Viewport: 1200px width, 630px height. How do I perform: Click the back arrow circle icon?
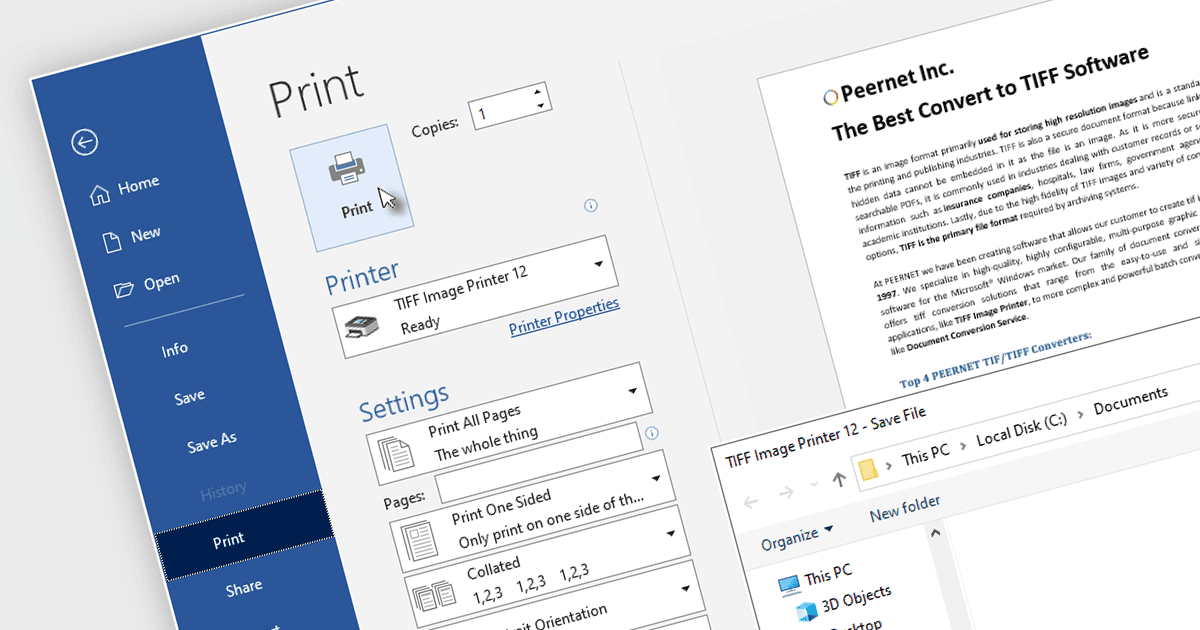tap(85, 143)
